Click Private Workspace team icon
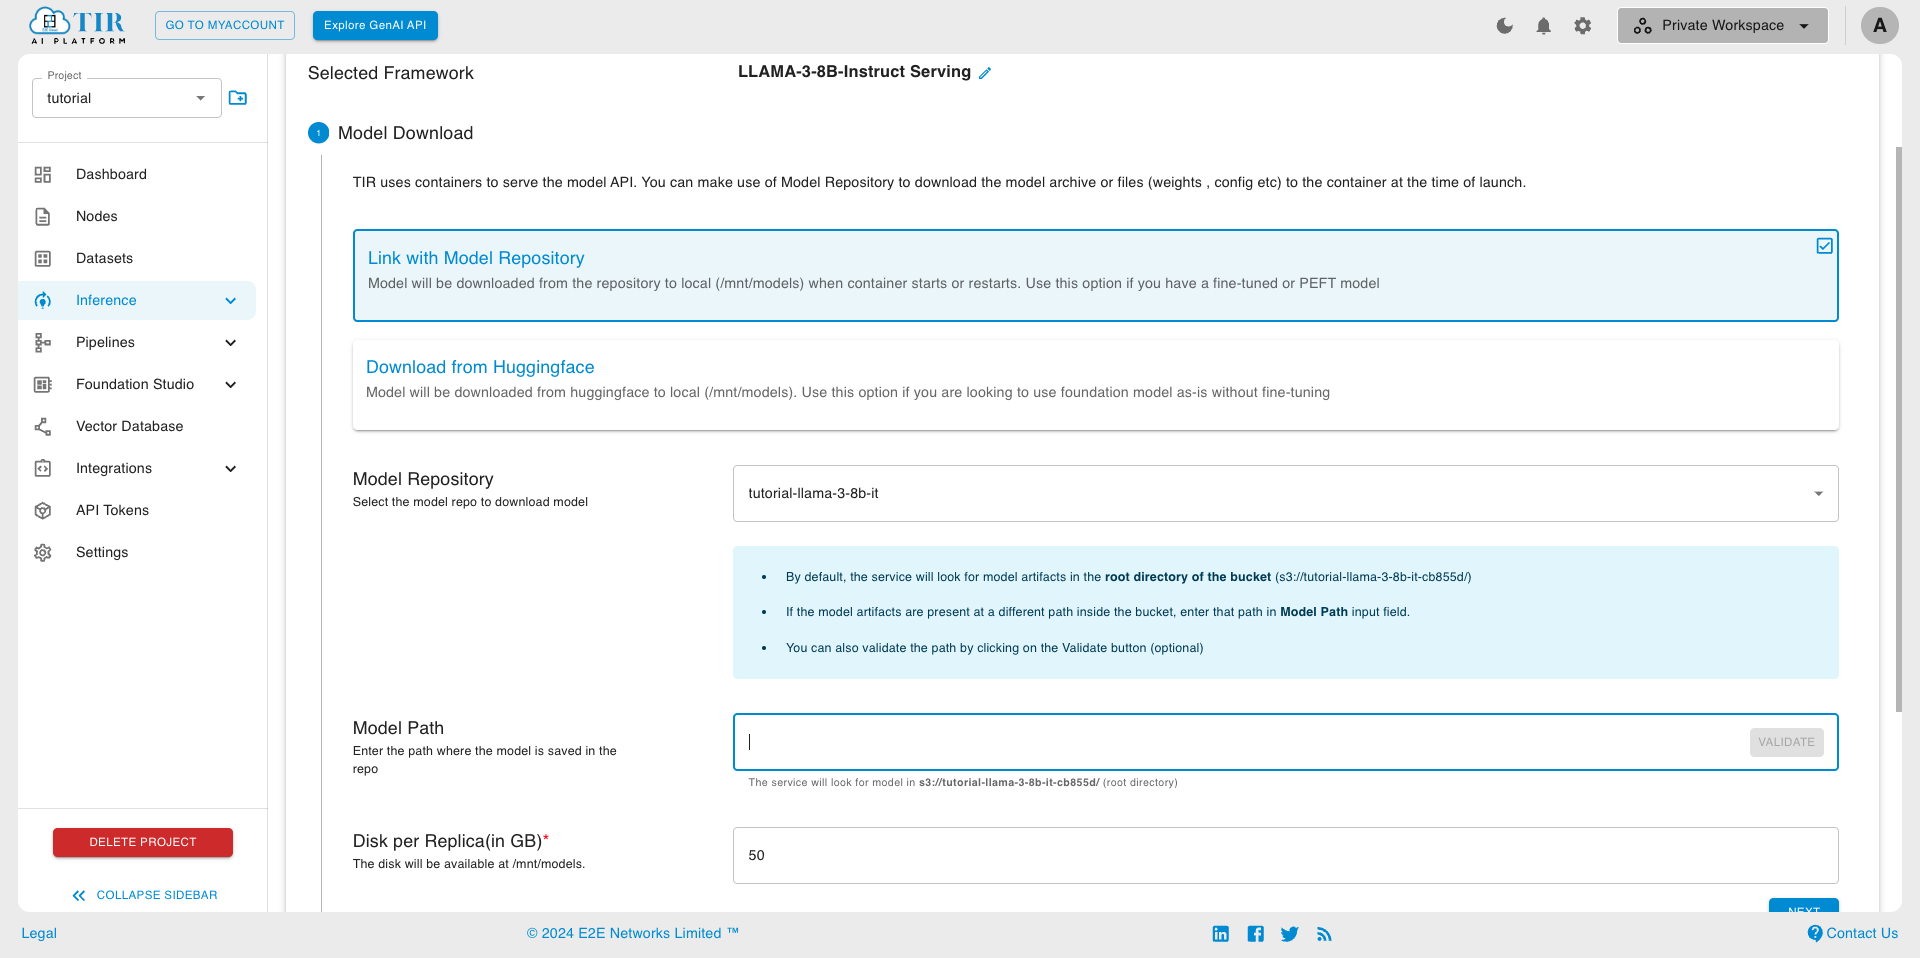 1642,26
